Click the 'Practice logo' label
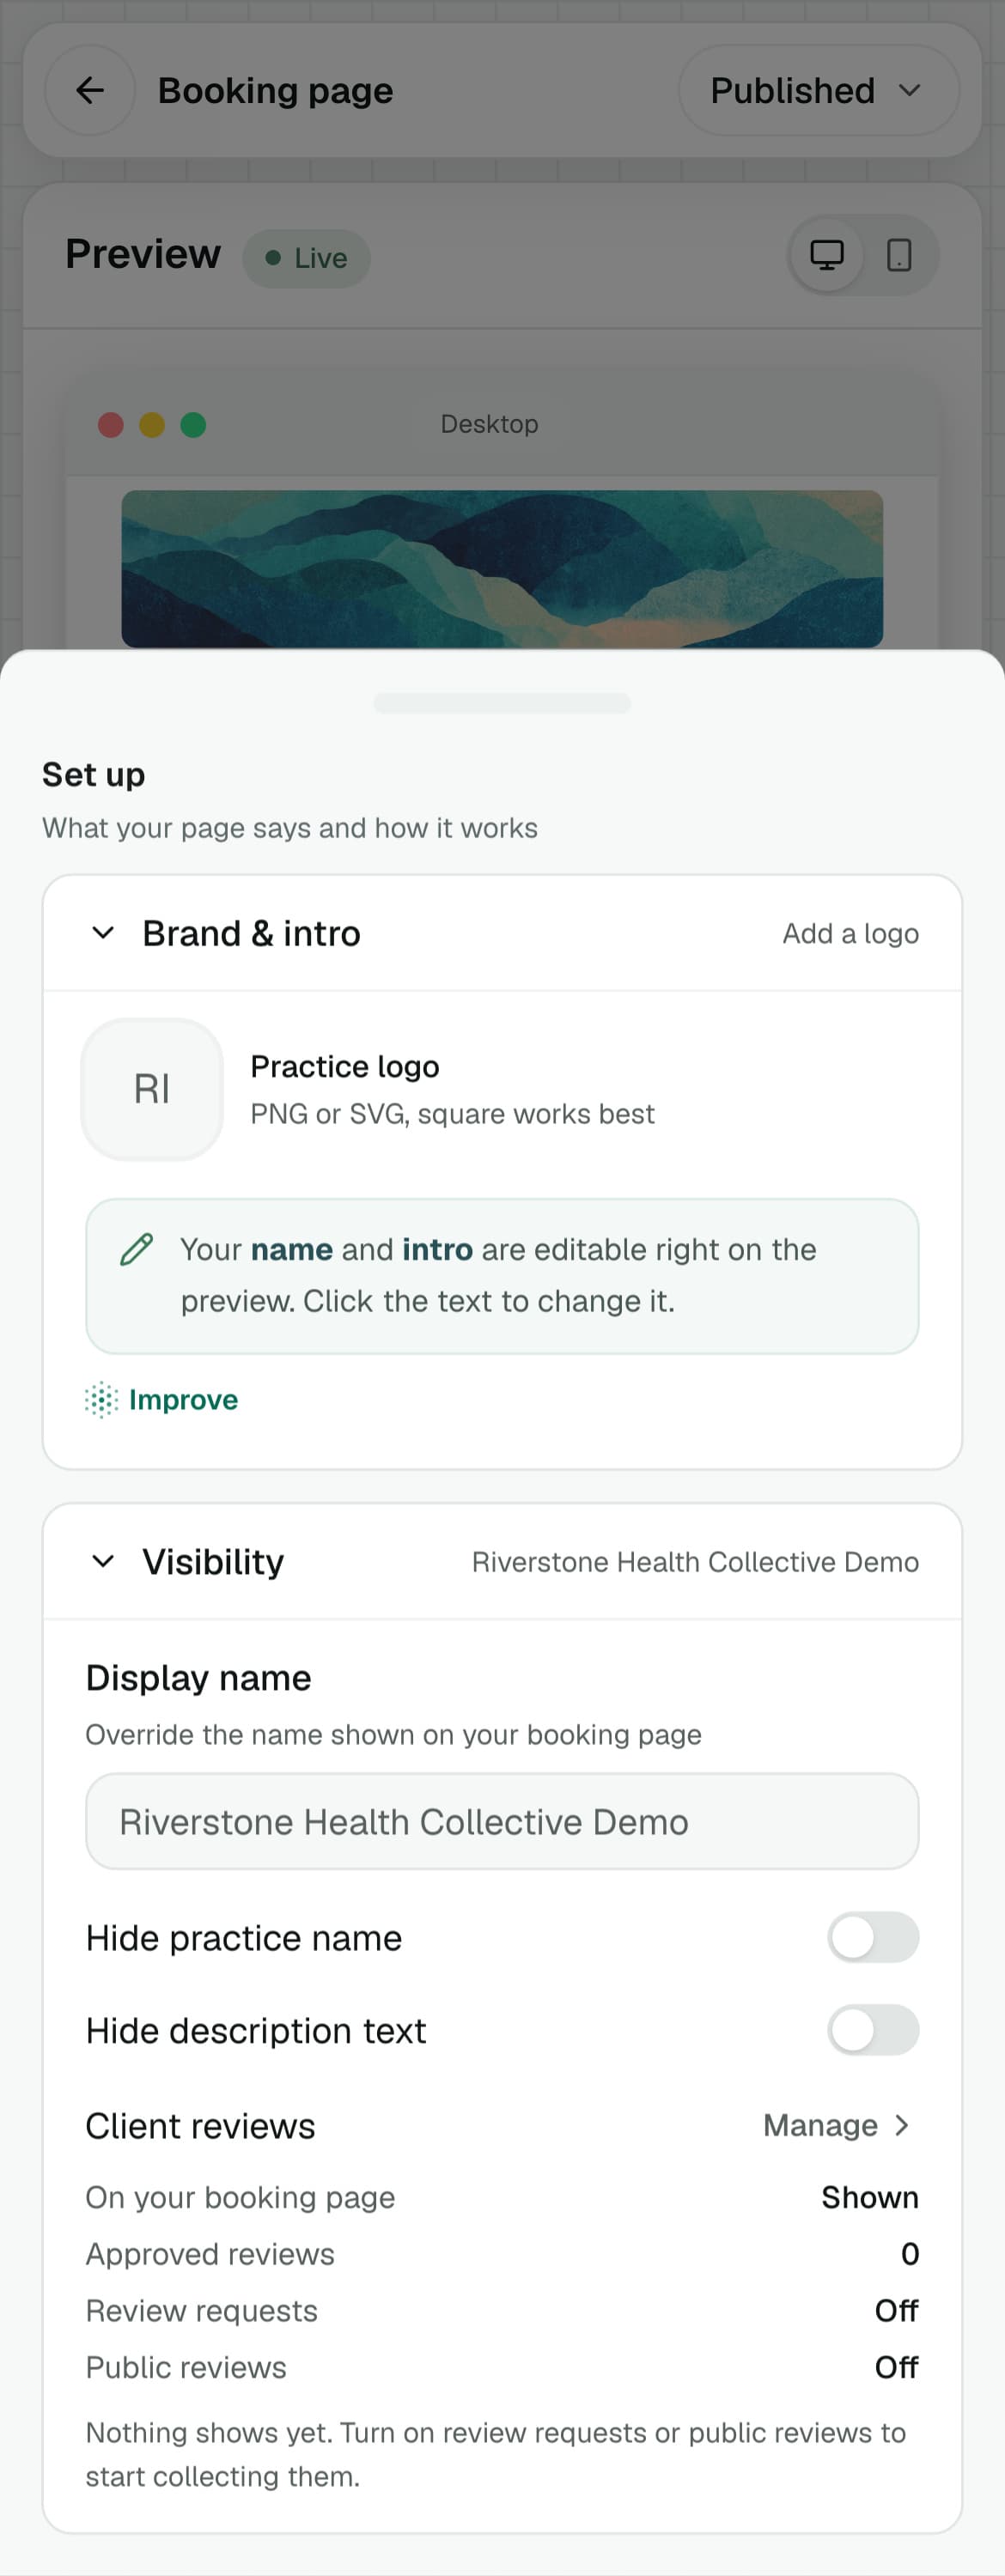The width and height of the screenshot is (1005, 2576). pos(345,1067)
